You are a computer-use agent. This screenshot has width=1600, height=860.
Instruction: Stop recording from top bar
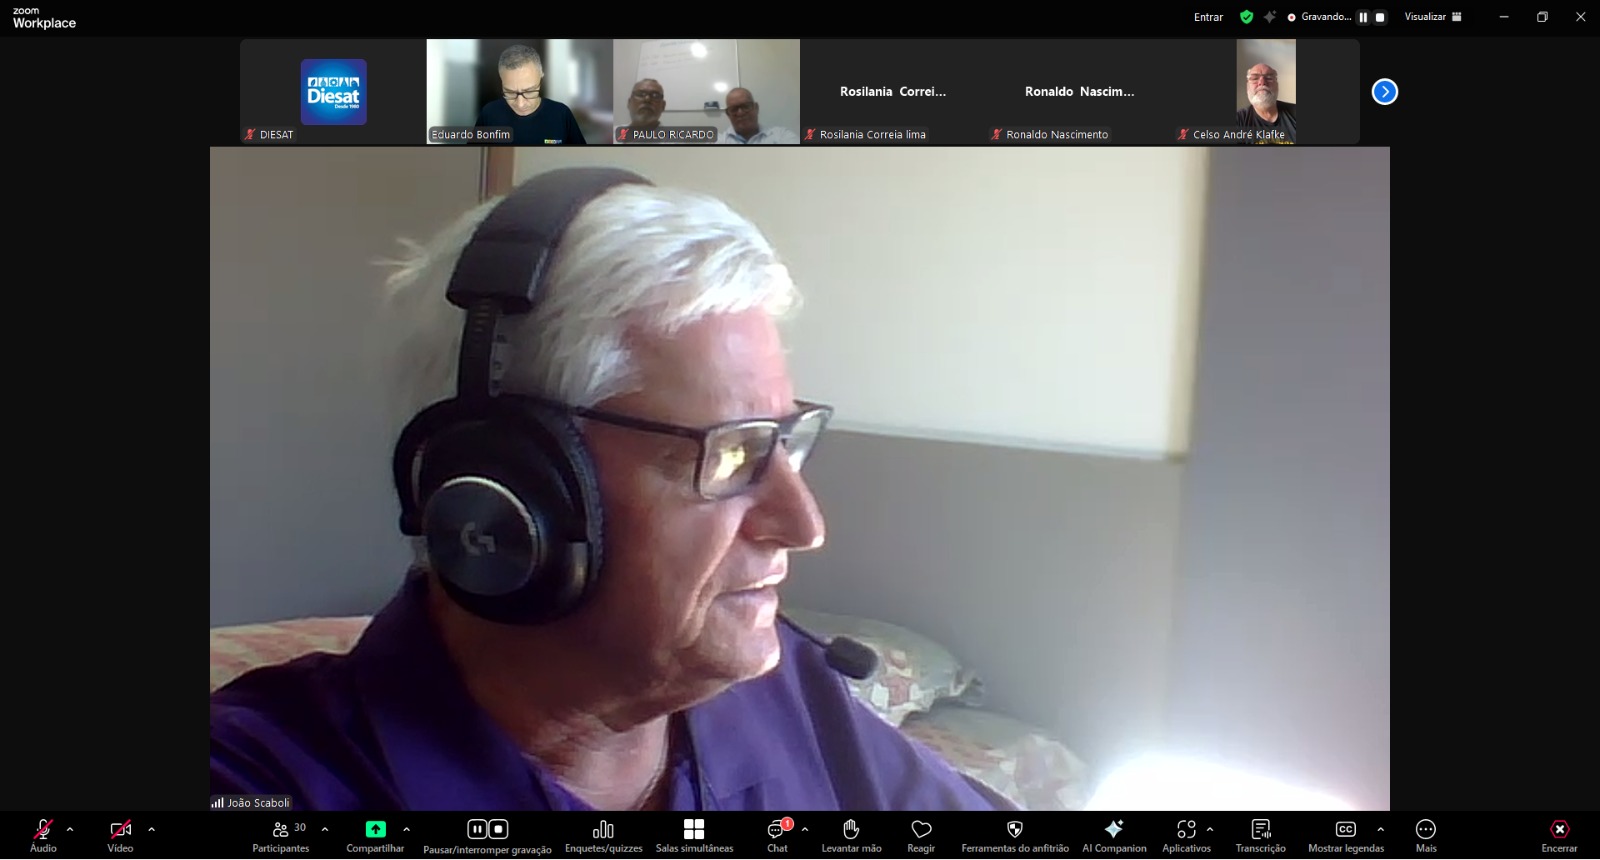point(1380,17)
